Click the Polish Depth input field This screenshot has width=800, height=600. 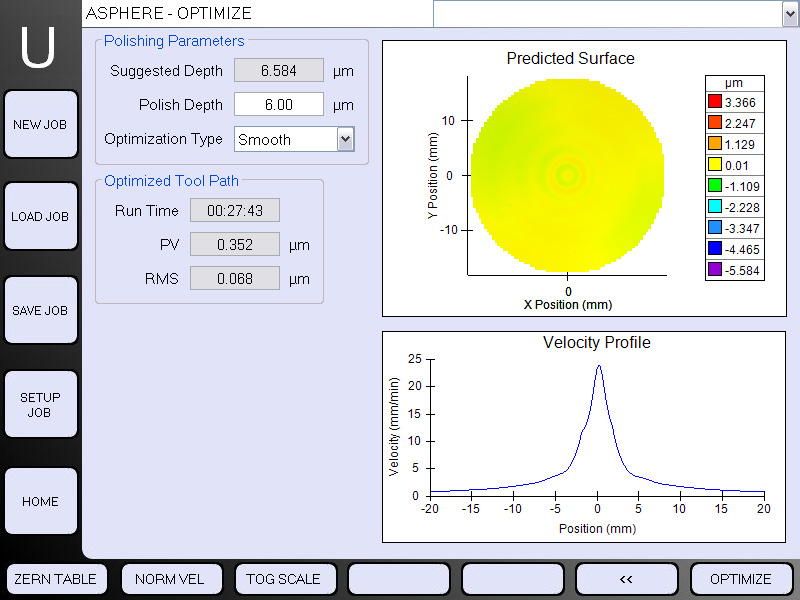(278, 105)
